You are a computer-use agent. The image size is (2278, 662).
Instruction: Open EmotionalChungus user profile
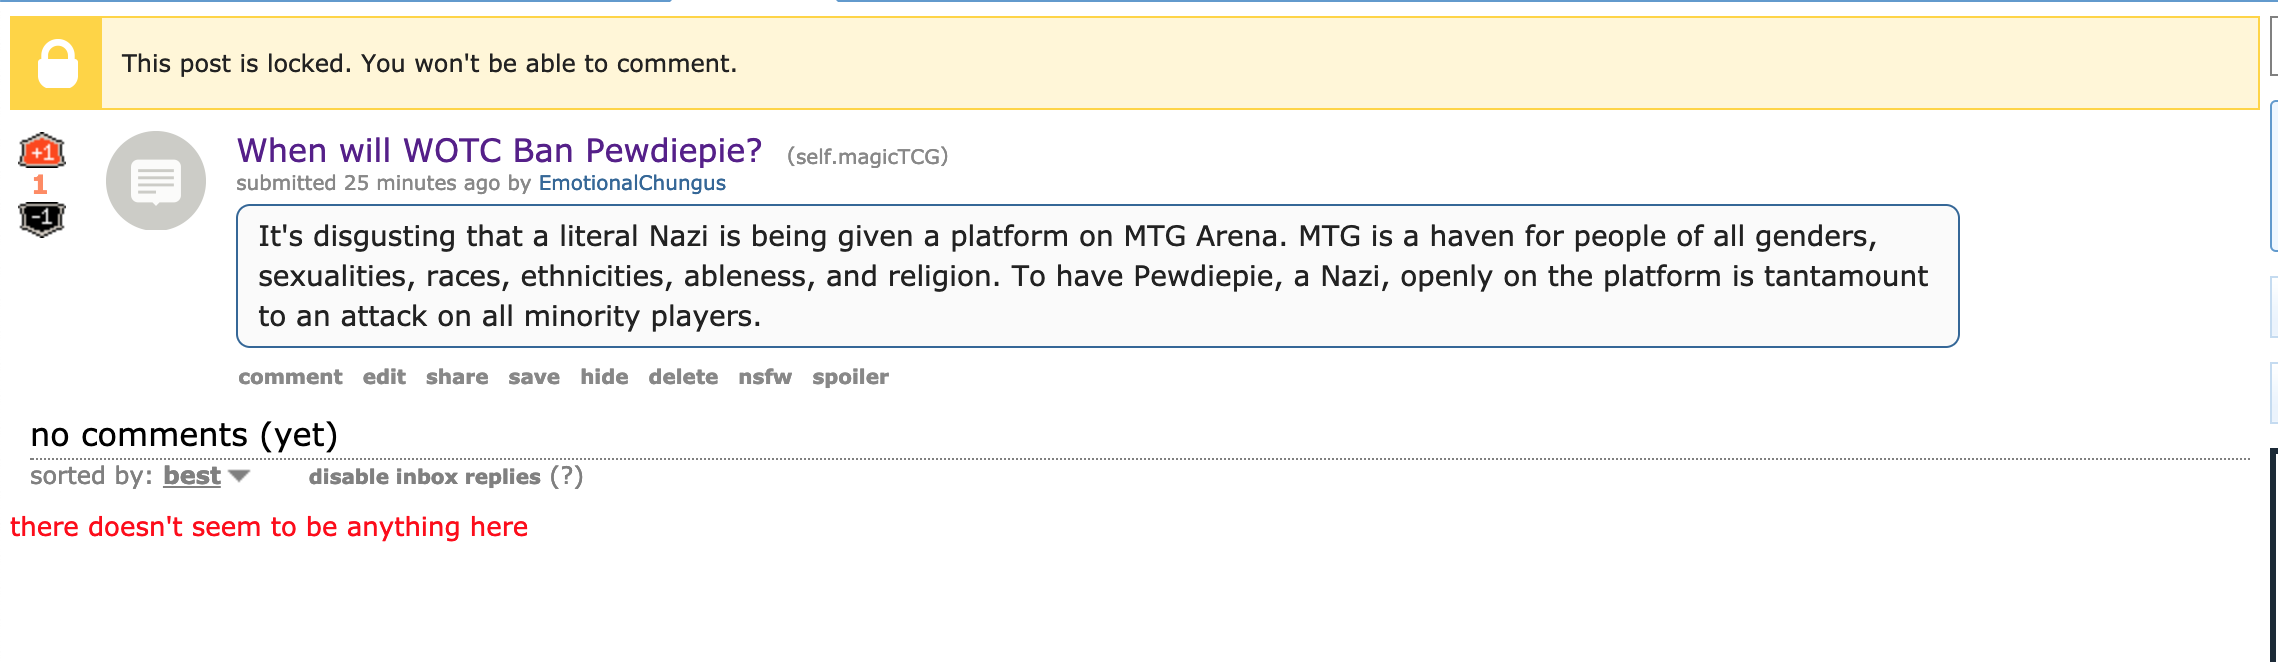coord(632,183)
